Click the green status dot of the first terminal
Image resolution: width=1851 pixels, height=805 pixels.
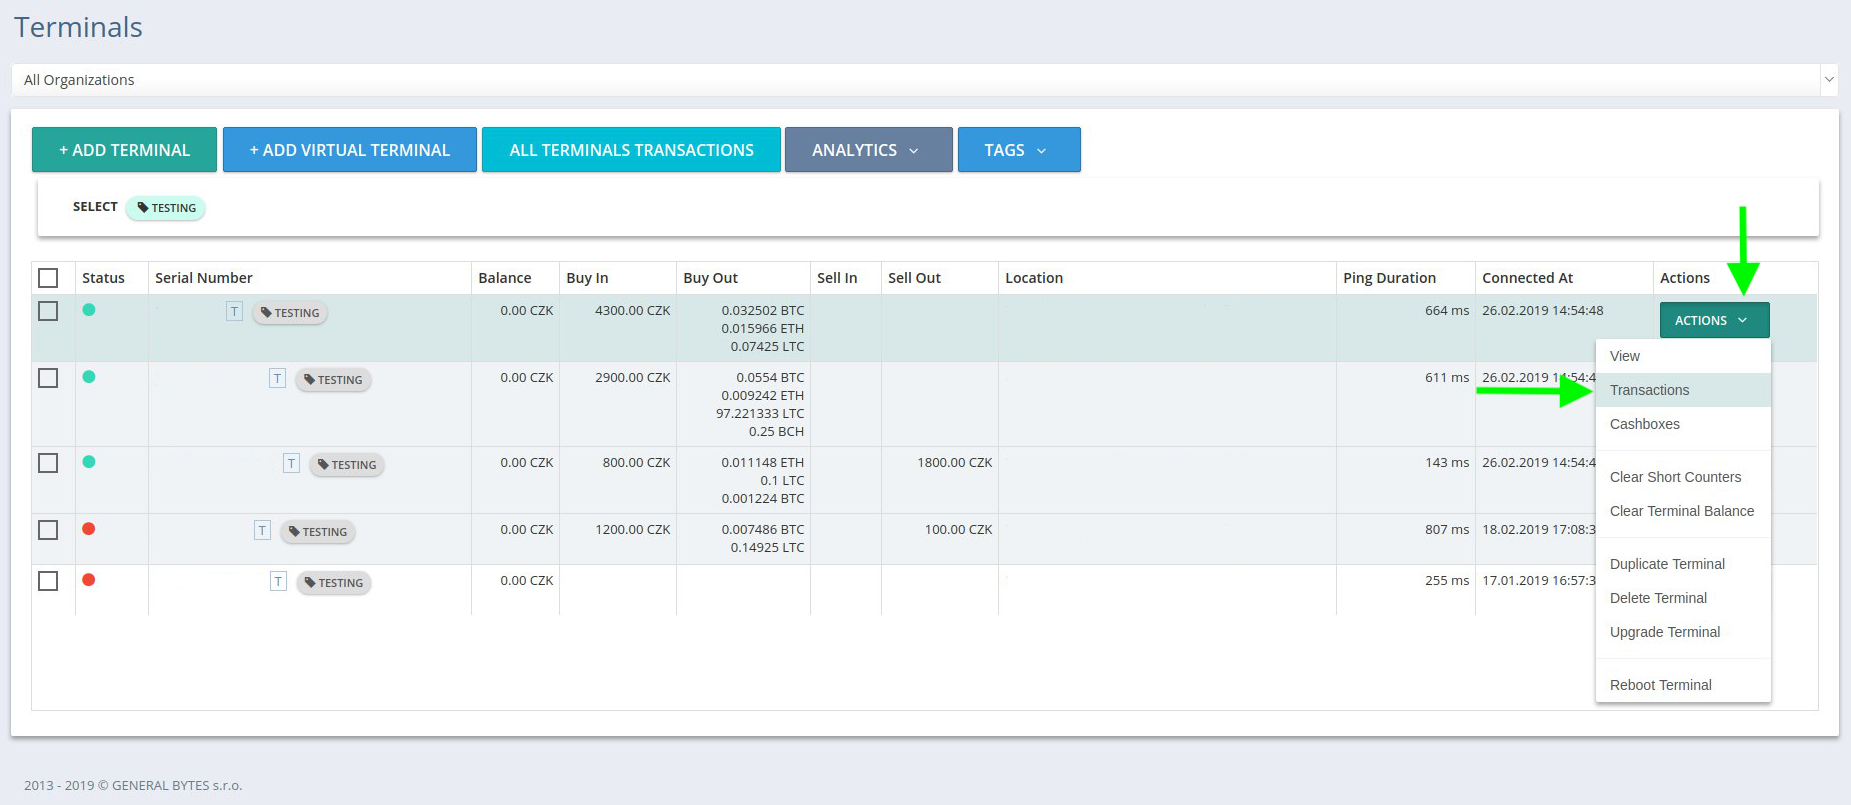tap(89, 310)
